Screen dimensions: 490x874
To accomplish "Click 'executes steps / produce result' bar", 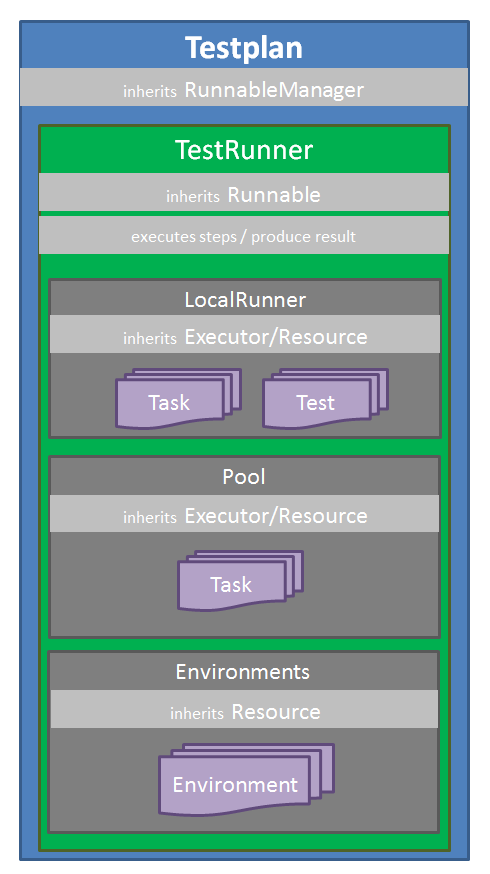I will click(x=244, y=235).
